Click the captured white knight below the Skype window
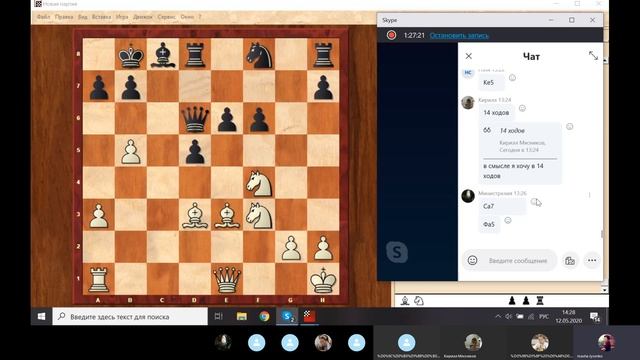Screen dimensions: 640x360 pyautogui.click(x=419, y=301)
